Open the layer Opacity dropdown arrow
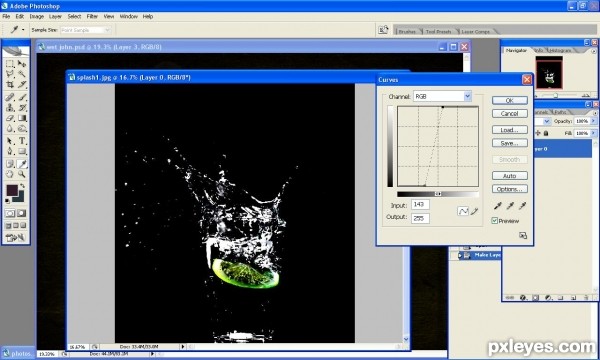 click(593, 121)
